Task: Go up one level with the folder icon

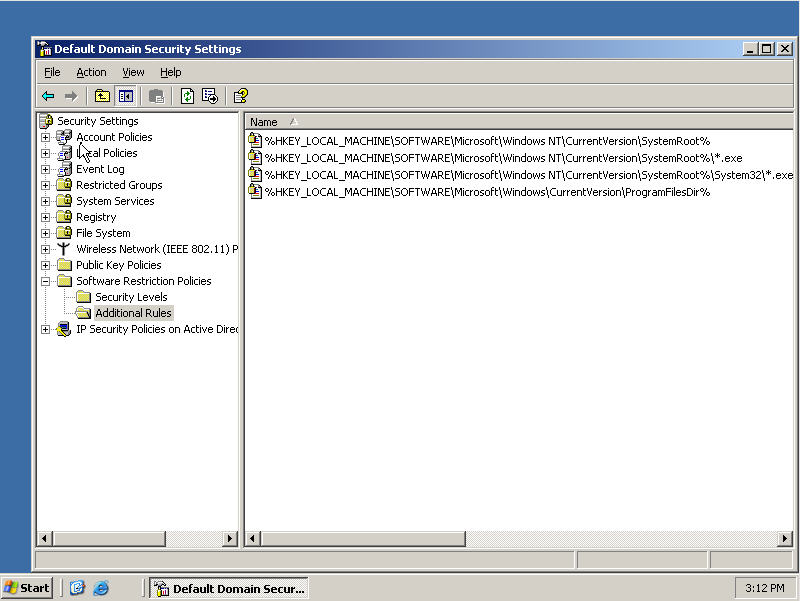Action: point(102,96)
